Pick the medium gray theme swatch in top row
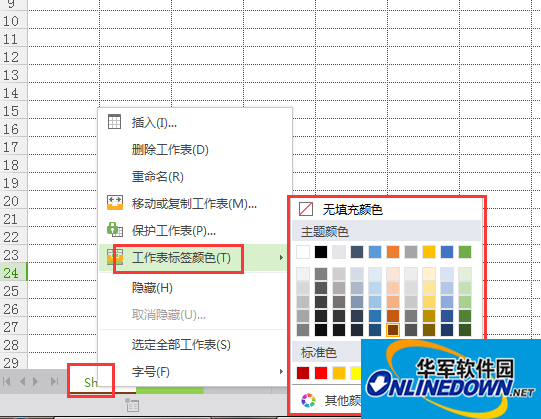The image size is (541, 419). click(x=411, y=252)
